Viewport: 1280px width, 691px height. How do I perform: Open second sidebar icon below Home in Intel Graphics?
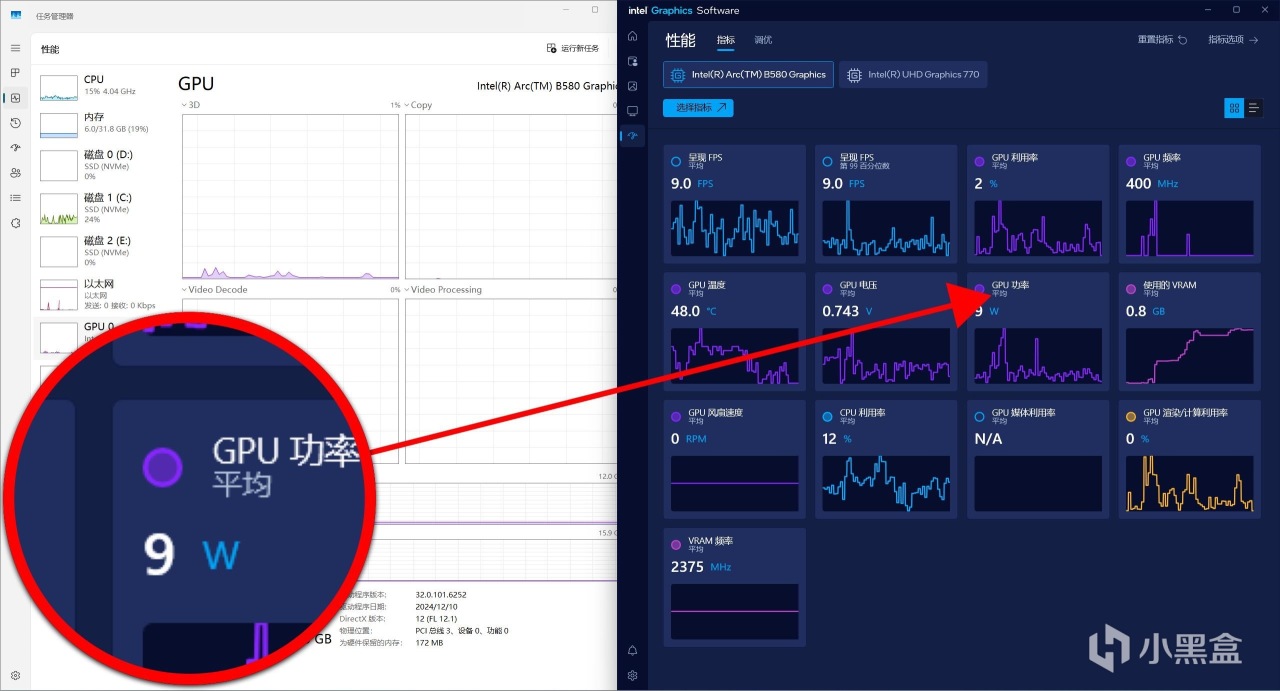632,61
